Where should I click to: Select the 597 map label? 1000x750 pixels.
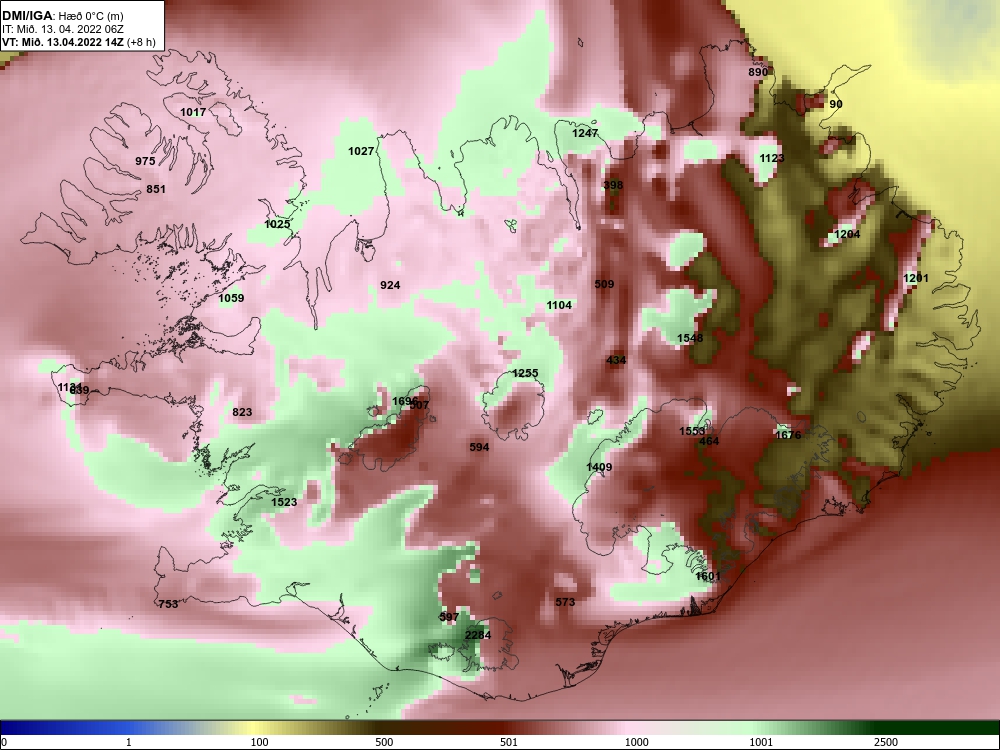tap(449, 617)
